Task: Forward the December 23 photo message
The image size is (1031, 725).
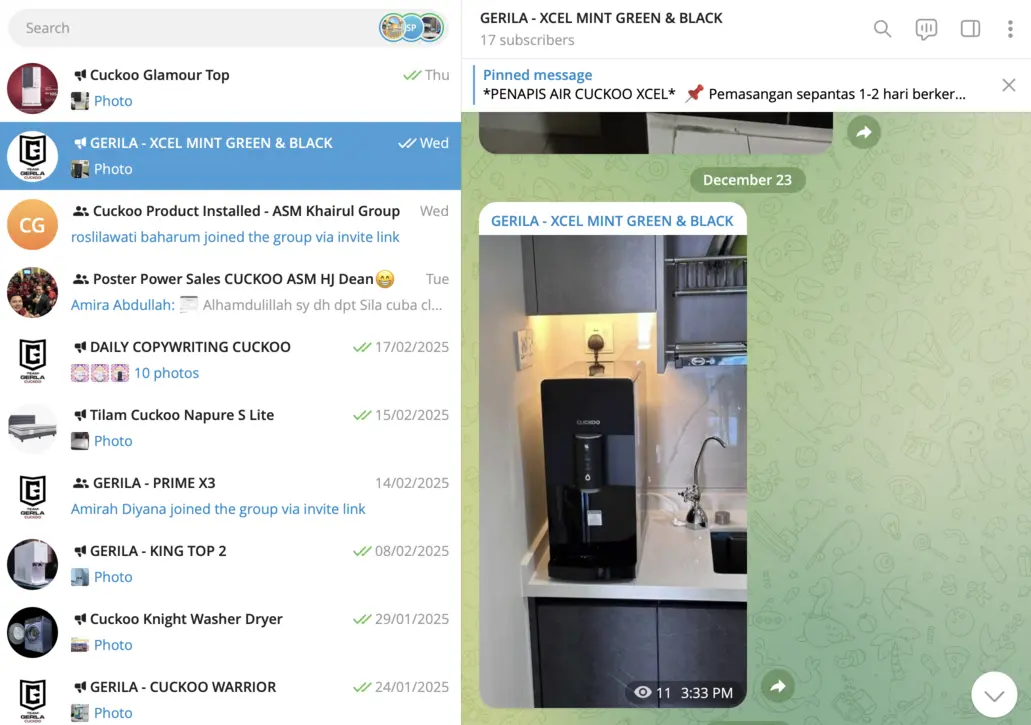Action: [778, 686]
